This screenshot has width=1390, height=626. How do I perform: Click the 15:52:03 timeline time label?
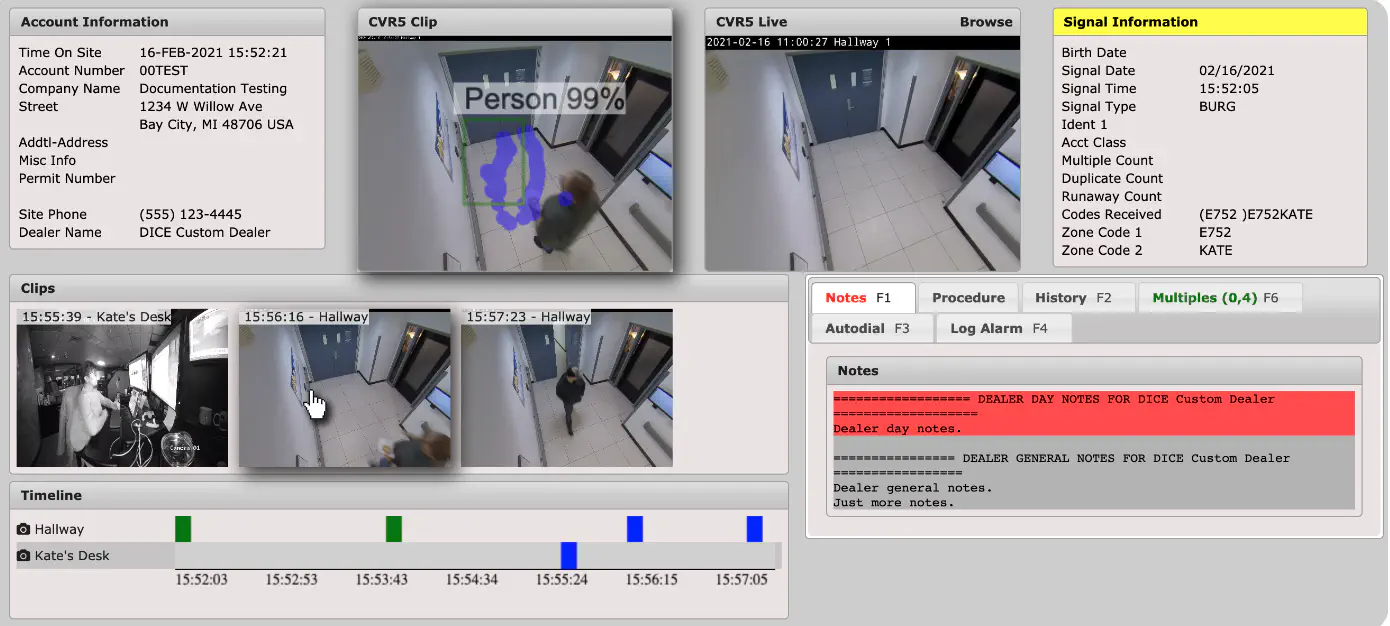pos(201,579)
